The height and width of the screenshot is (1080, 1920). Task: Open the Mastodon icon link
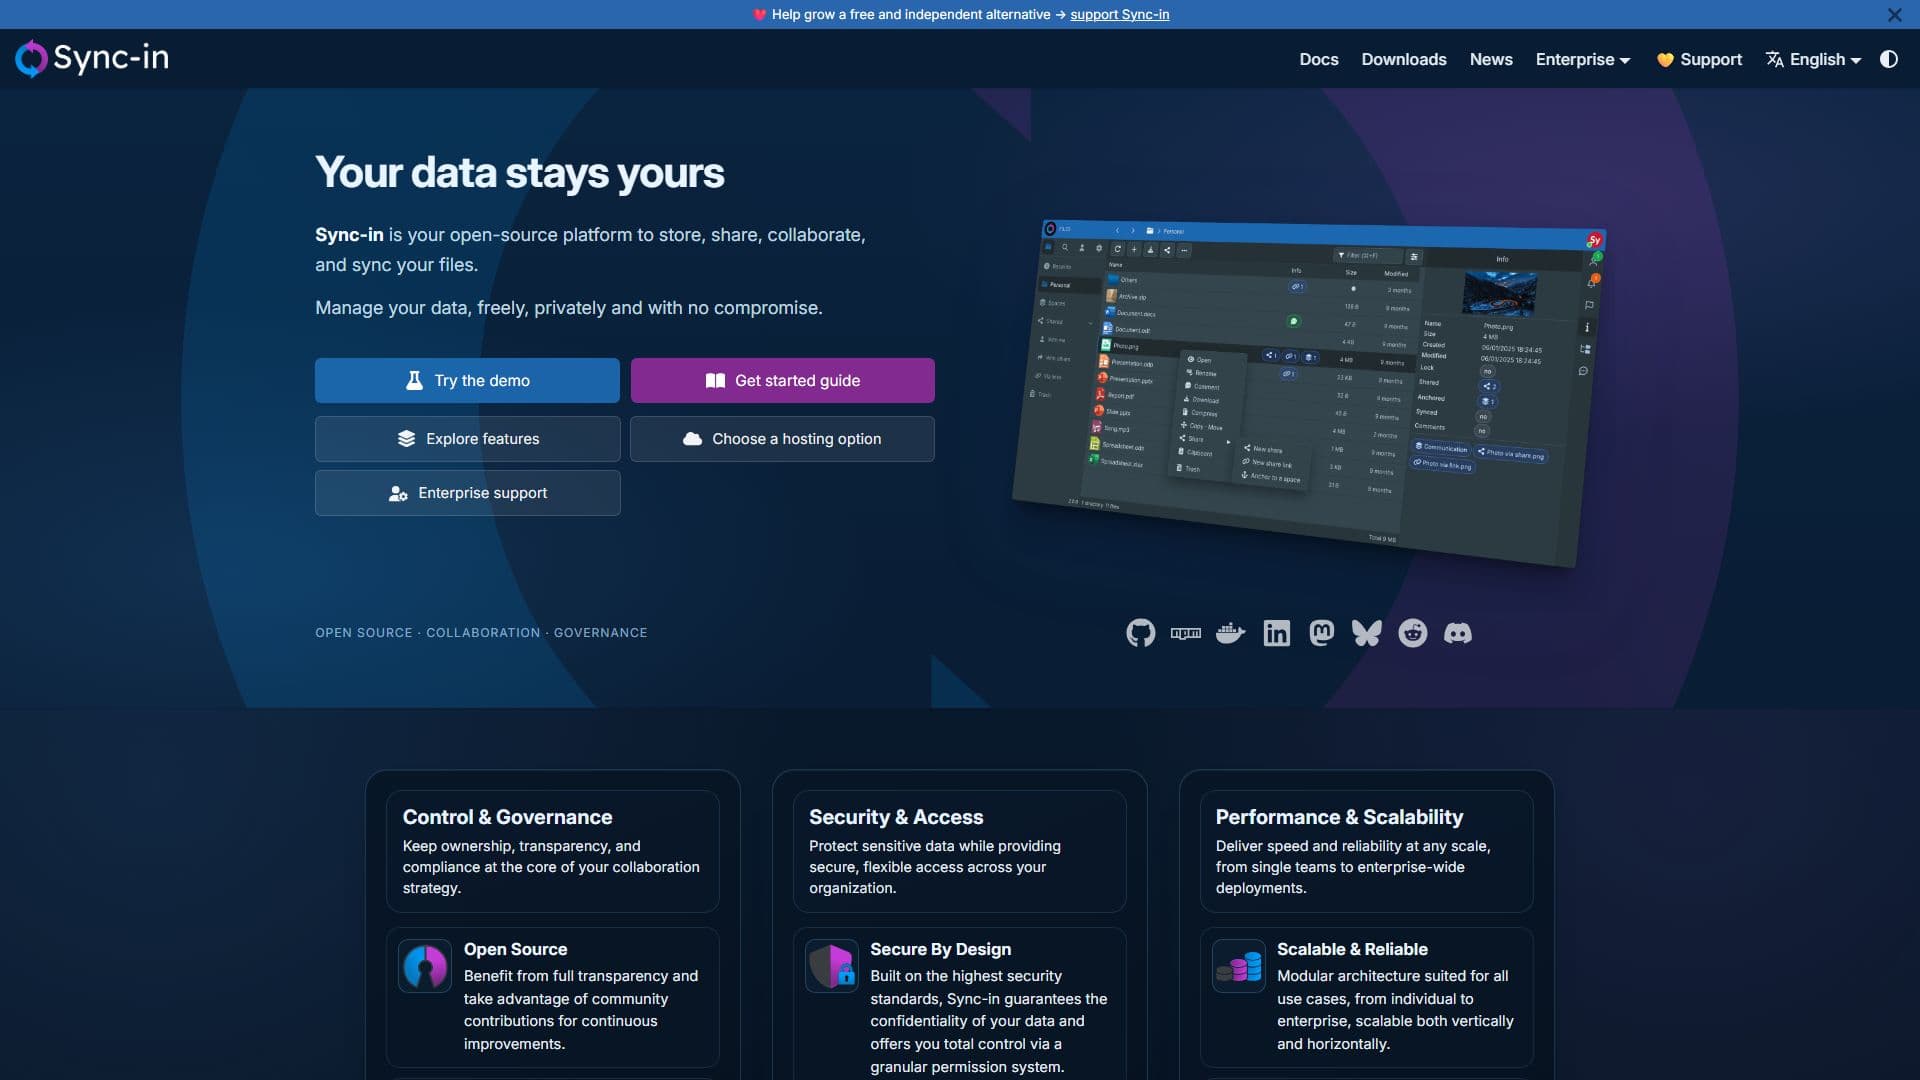pyautogui.click(x=1322, y=633)
